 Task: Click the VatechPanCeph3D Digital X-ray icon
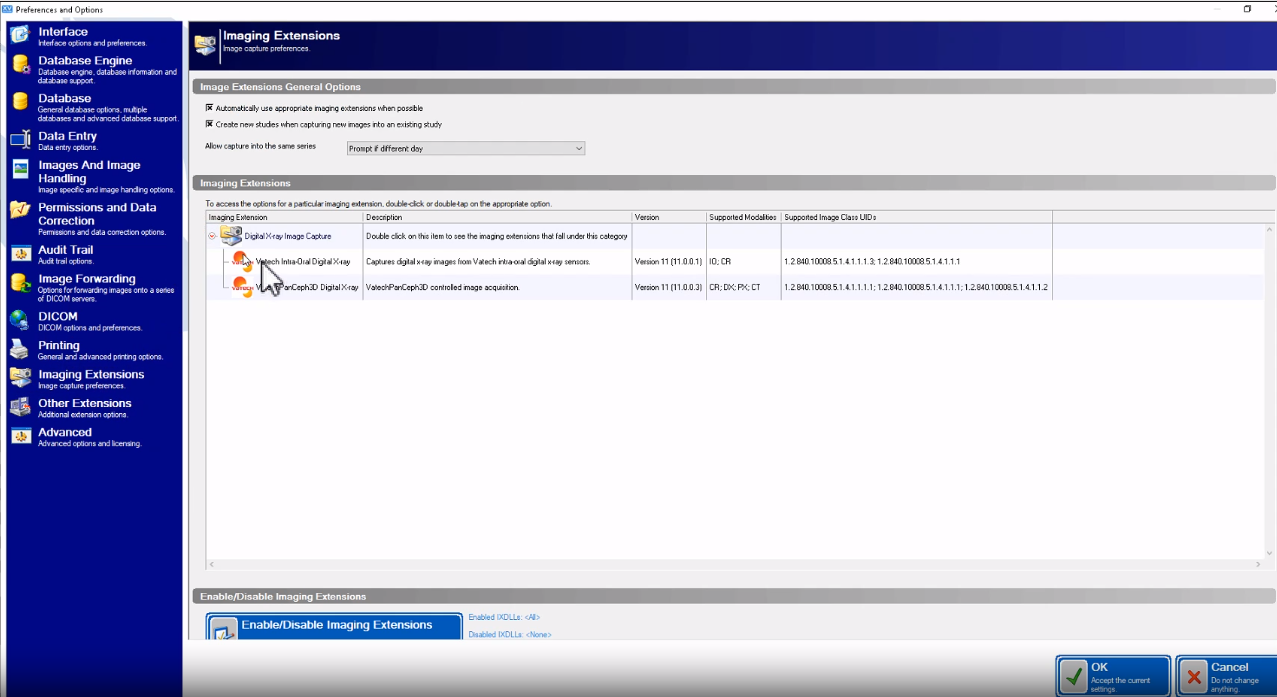243,287
